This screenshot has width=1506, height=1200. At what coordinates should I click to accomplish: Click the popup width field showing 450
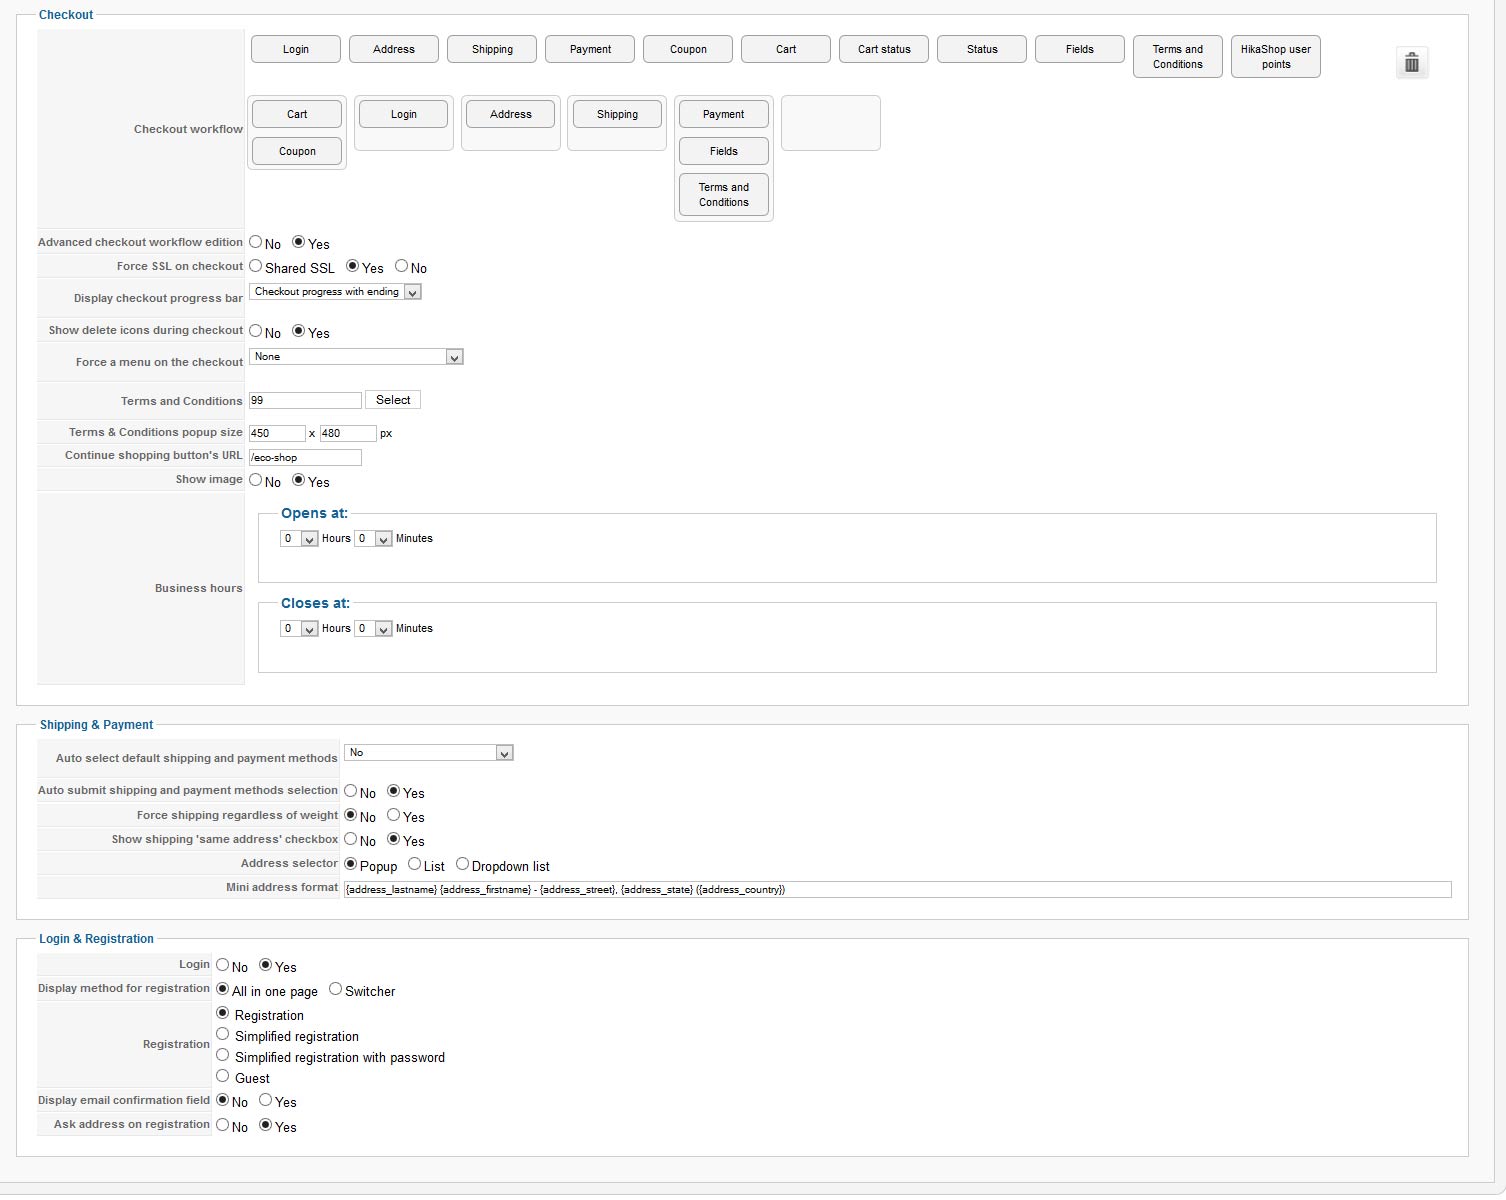(x=277, y=433)
